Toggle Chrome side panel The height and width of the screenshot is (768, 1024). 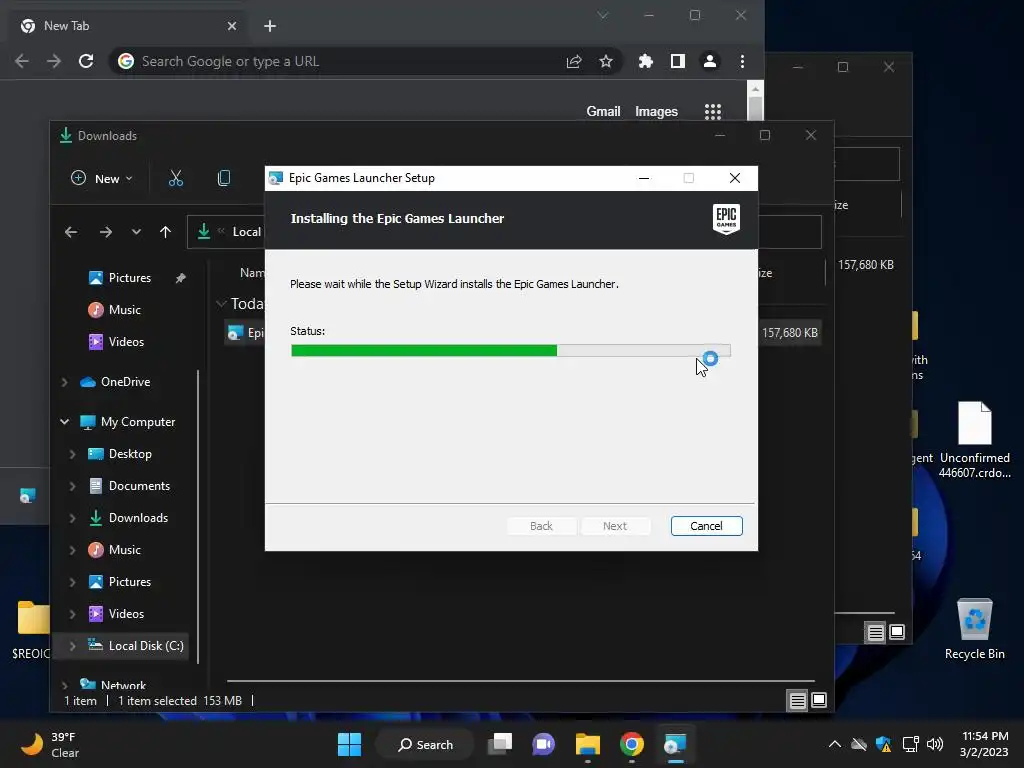click(677, 61)
